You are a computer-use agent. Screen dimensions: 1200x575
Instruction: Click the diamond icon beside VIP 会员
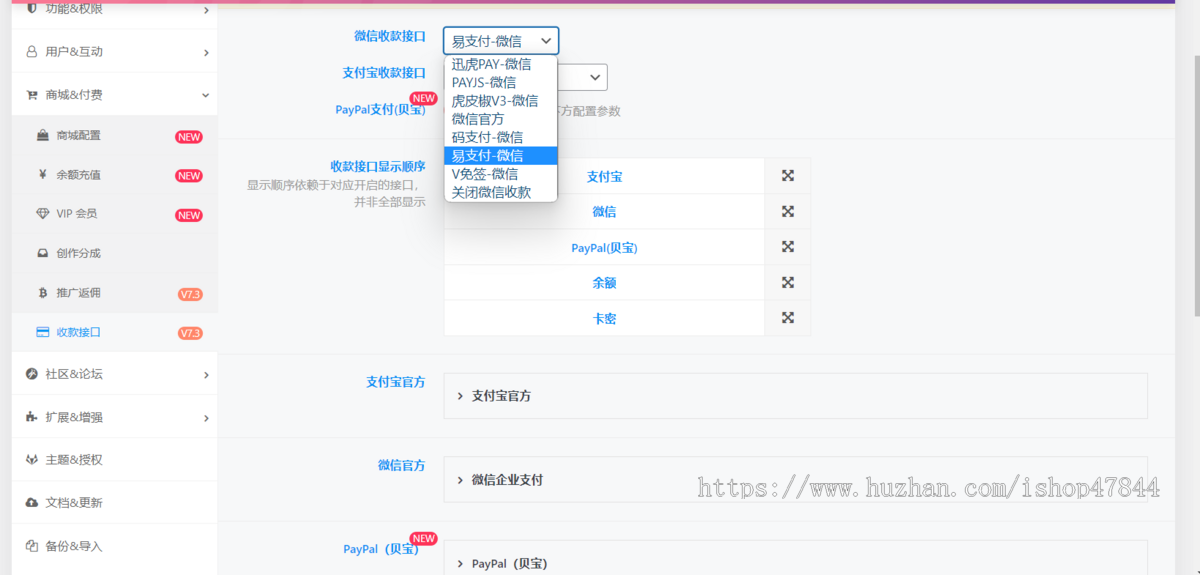(x=43, y=214)
